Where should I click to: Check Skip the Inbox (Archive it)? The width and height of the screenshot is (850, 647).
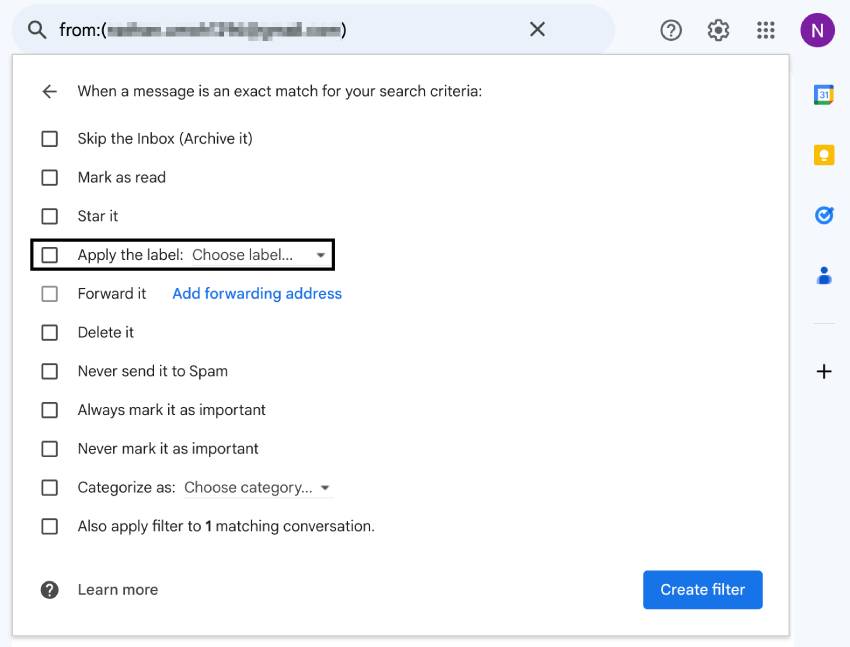click(50, 138)
